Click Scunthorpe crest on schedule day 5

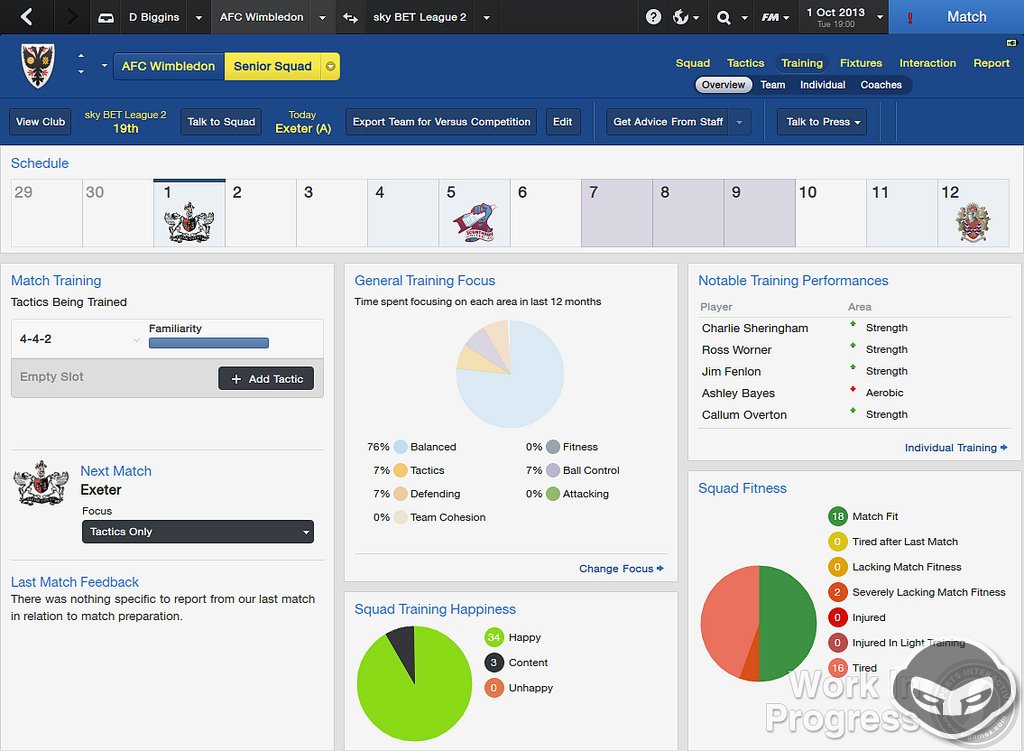[474, 223]
